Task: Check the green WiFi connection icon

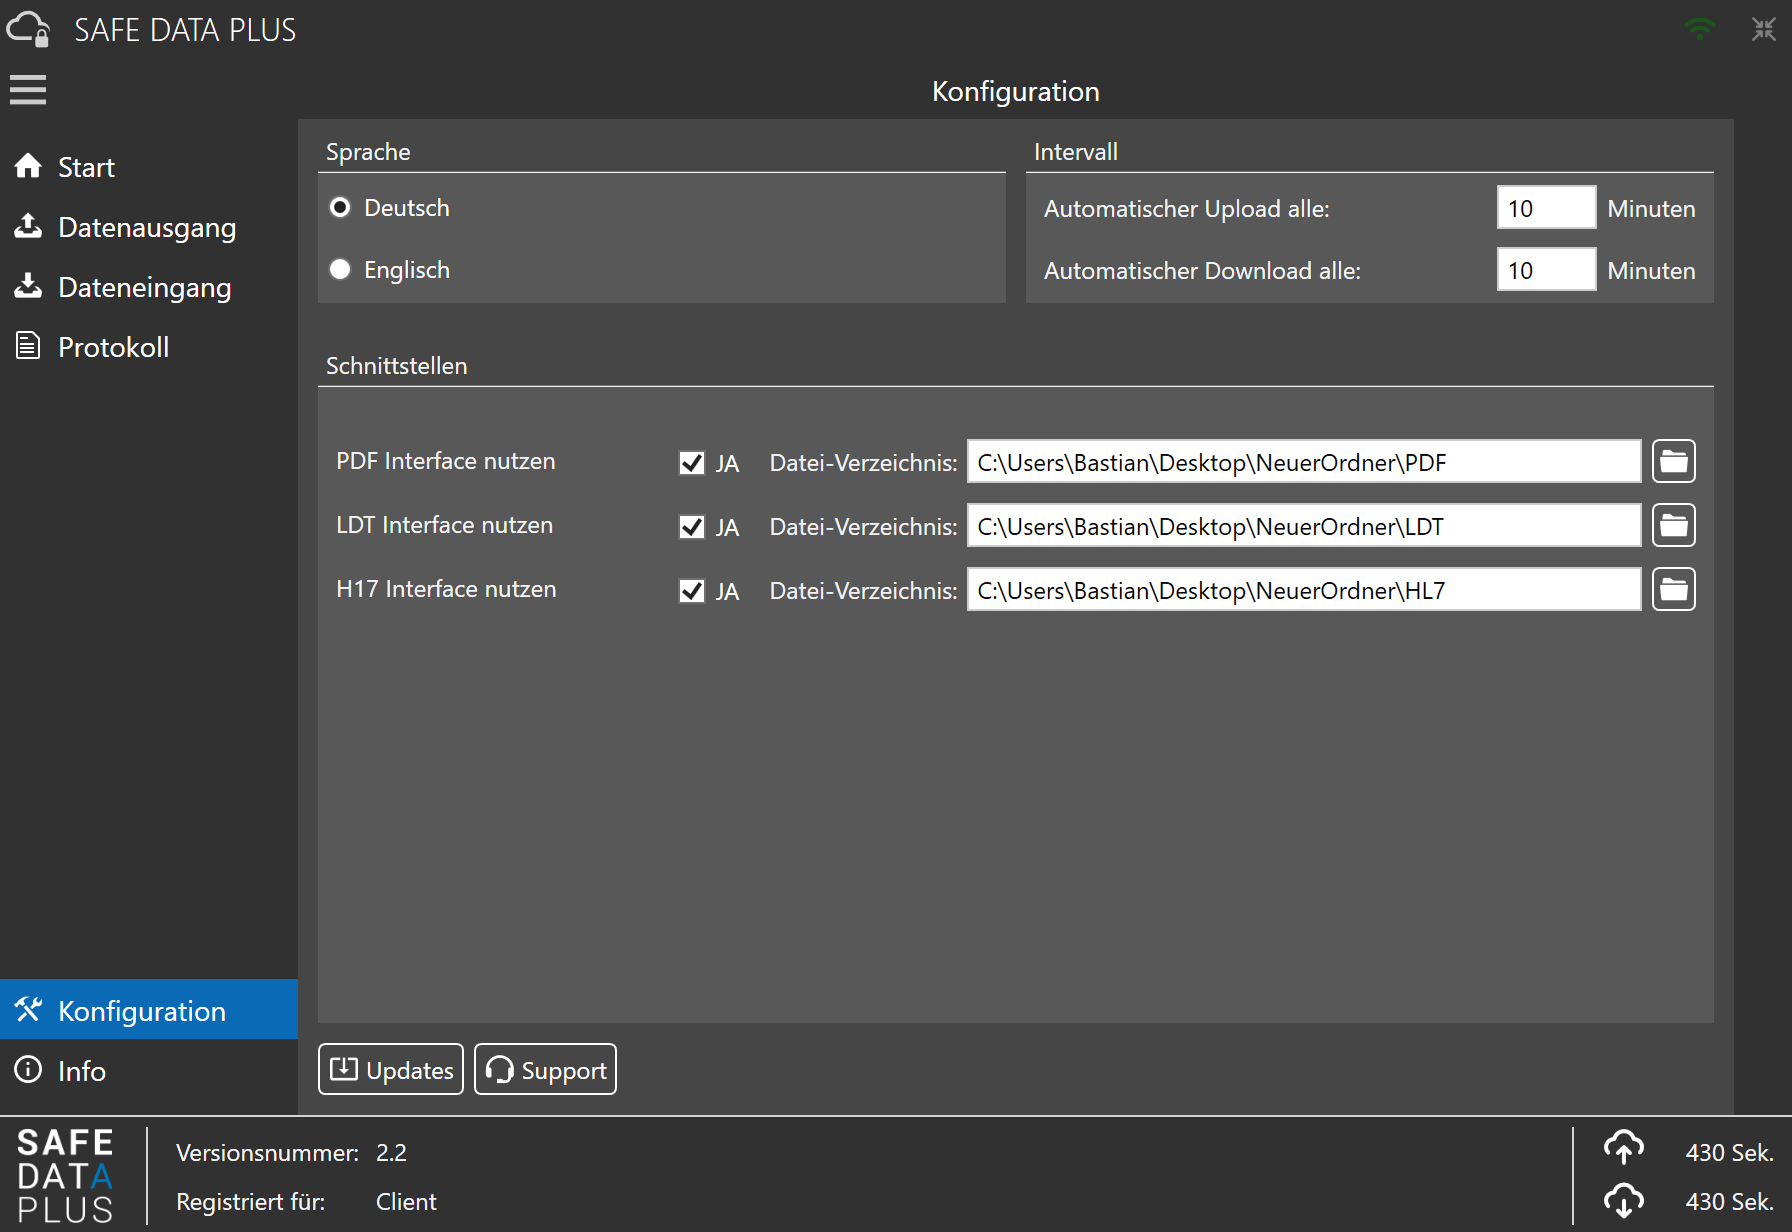Action: 1699,29
